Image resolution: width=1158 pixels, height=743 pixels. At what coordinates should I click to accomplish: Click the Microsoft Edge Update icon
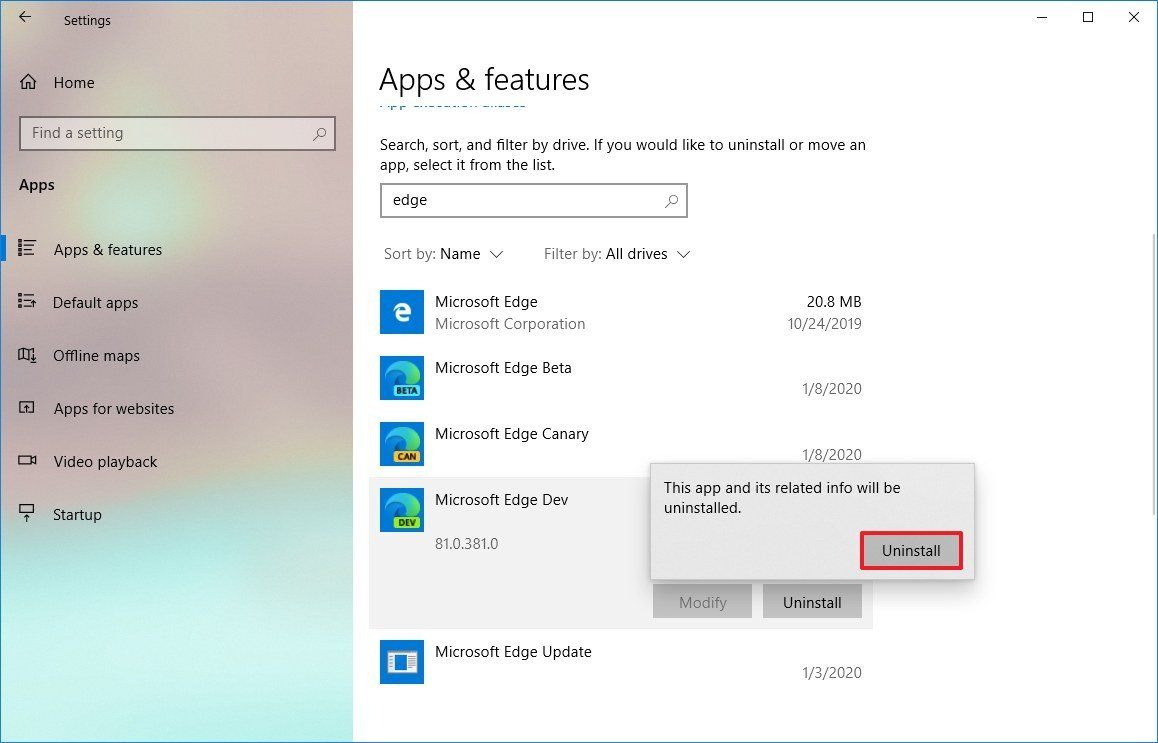(x=402, y=662)
